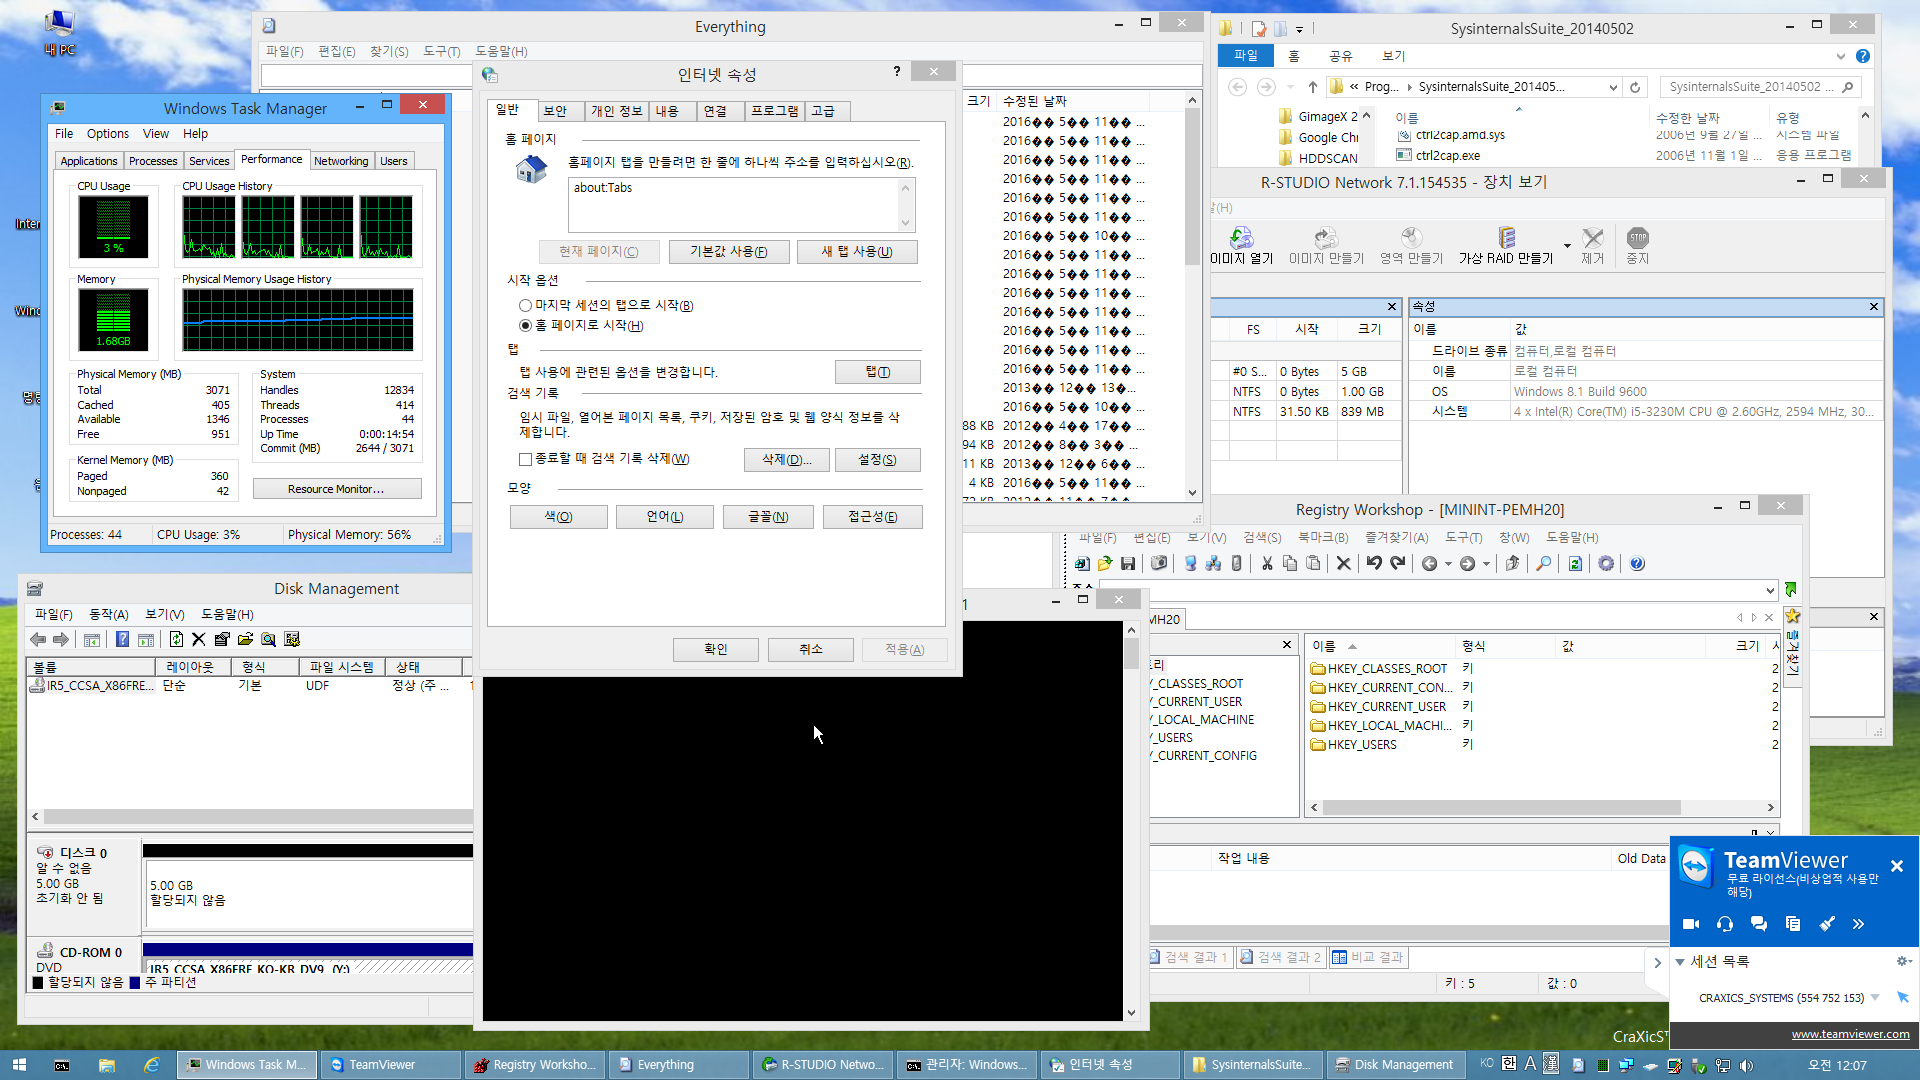
Task: Toggle delete browsing history on exit checkbox
Action: 525,460
